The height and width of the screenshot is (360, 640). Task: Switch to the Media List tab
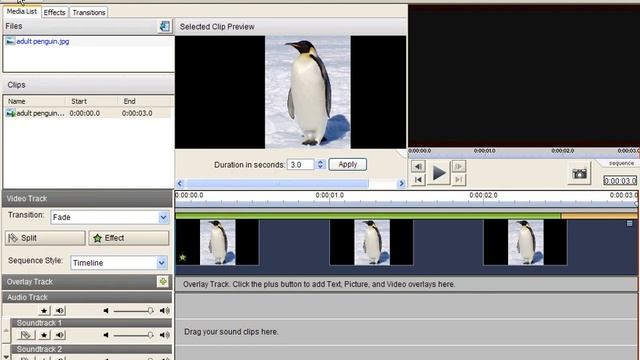(22, 11)
